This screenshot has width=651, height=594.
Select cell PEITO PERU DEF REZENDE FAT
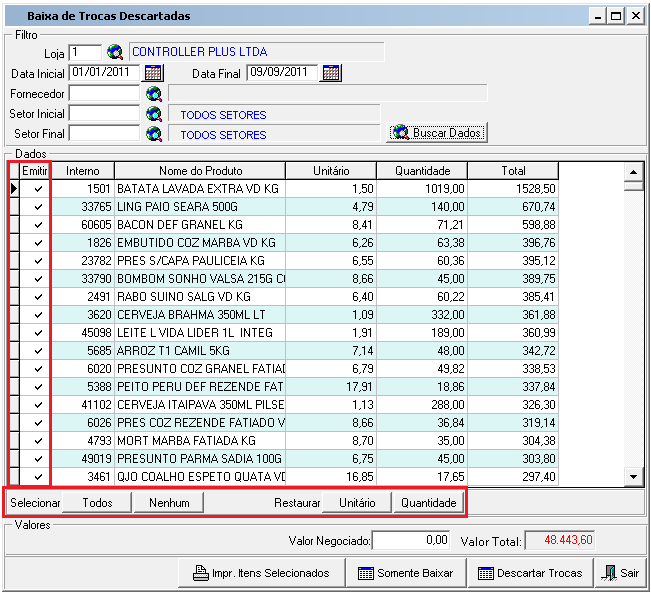click(200, 386)
